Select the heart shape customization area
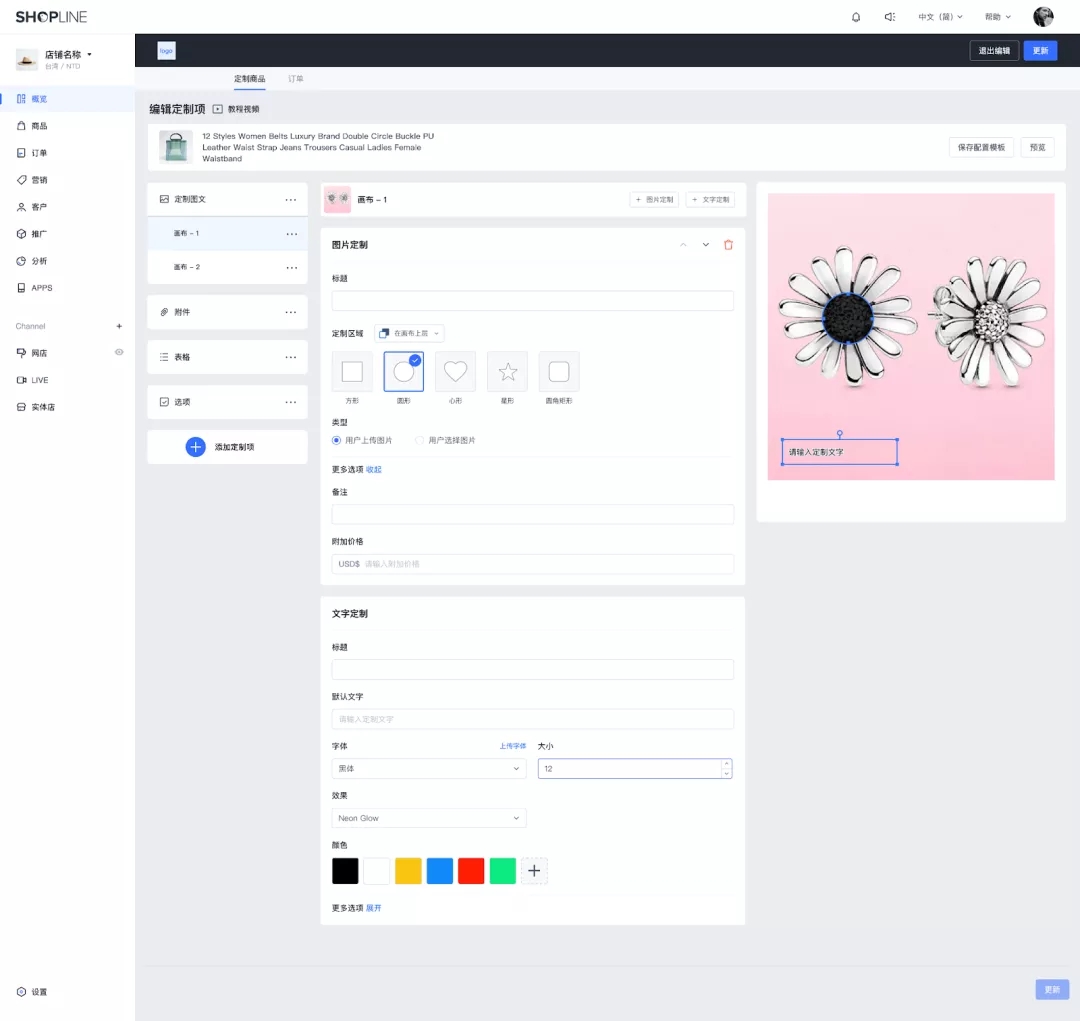The image size is (1080, 1021). (x=455, y=372)
